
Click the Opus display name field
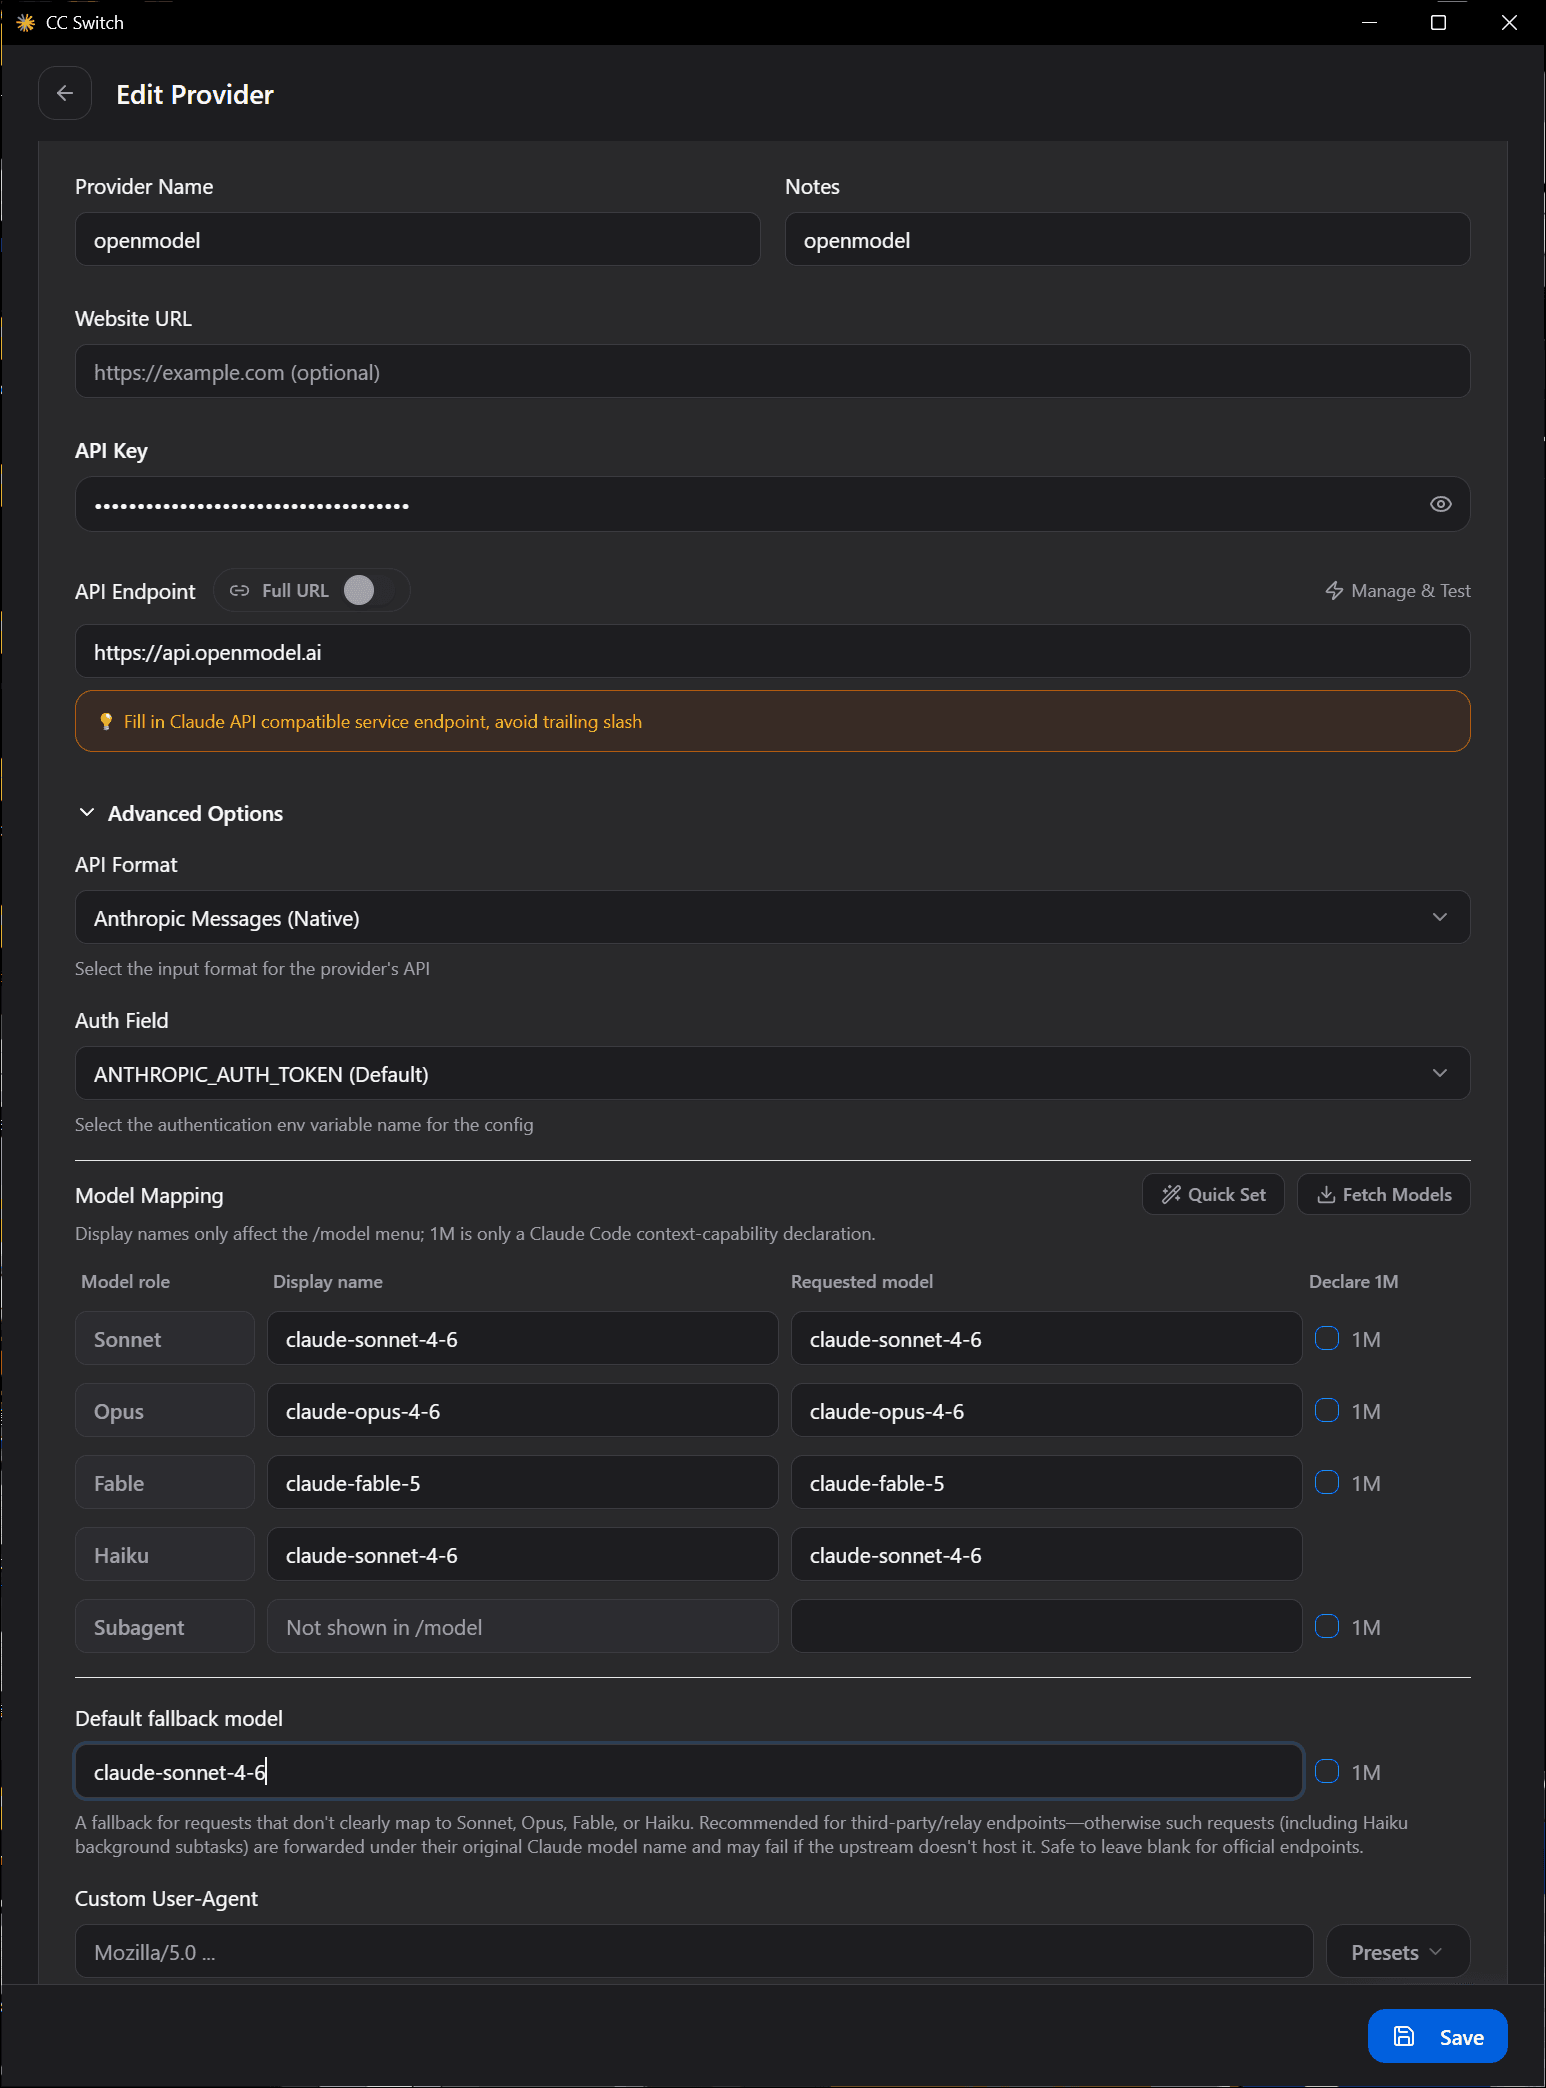[523, 1410]
